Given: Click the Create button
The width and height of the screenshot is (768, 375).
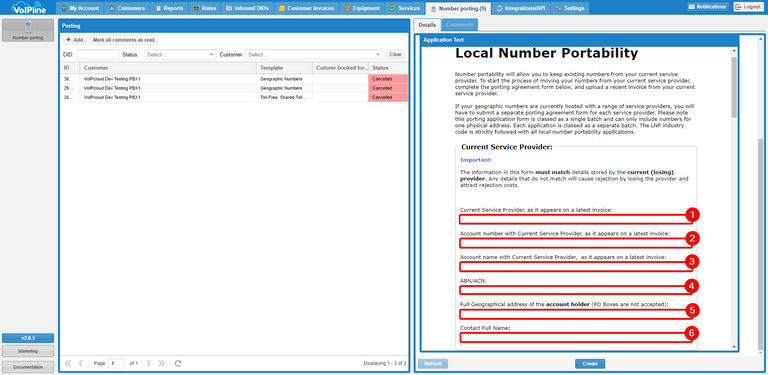Looking at the screenshot, I should [x=590, y=364].
